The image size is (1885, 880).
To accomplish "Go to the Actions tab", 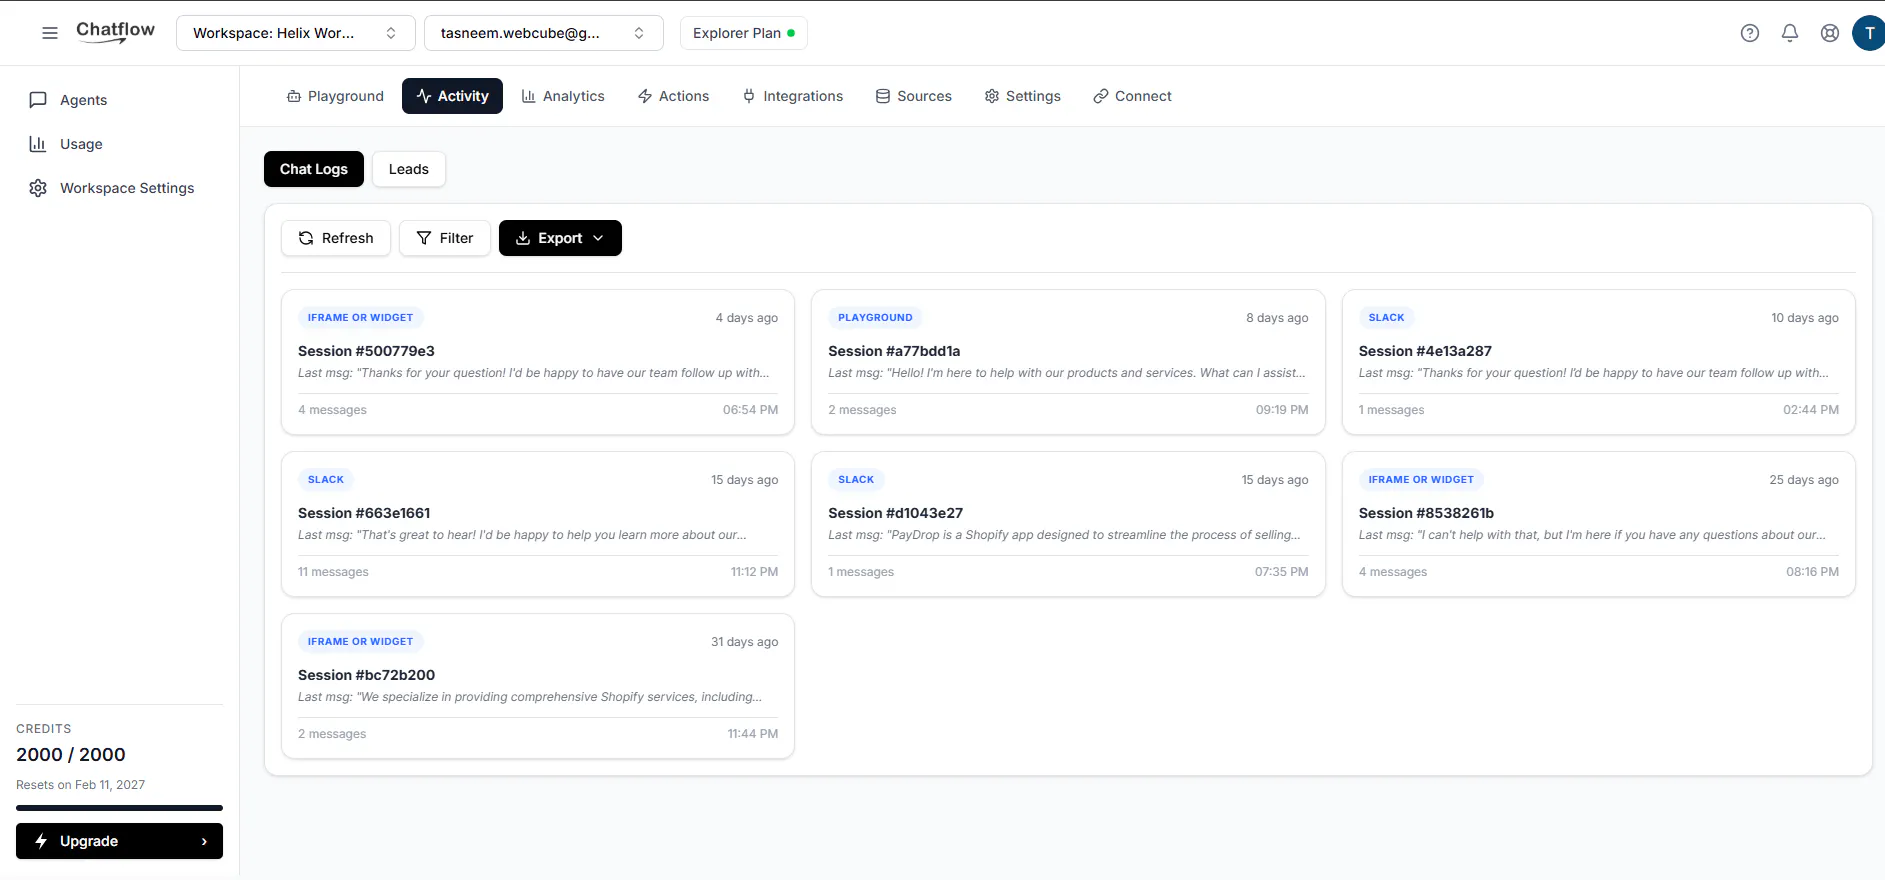I will [674, 96].
